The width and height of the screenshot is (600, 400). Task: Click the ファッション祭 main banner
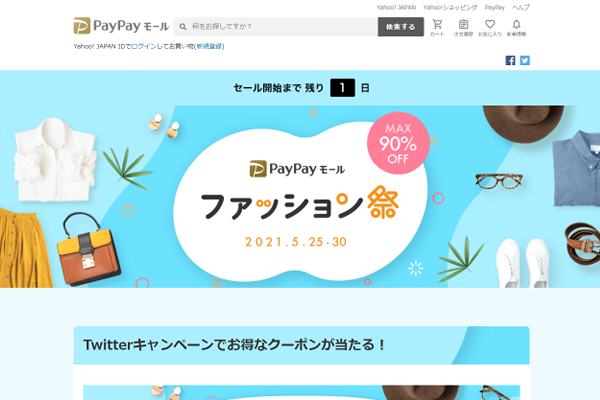pos(300,196)
